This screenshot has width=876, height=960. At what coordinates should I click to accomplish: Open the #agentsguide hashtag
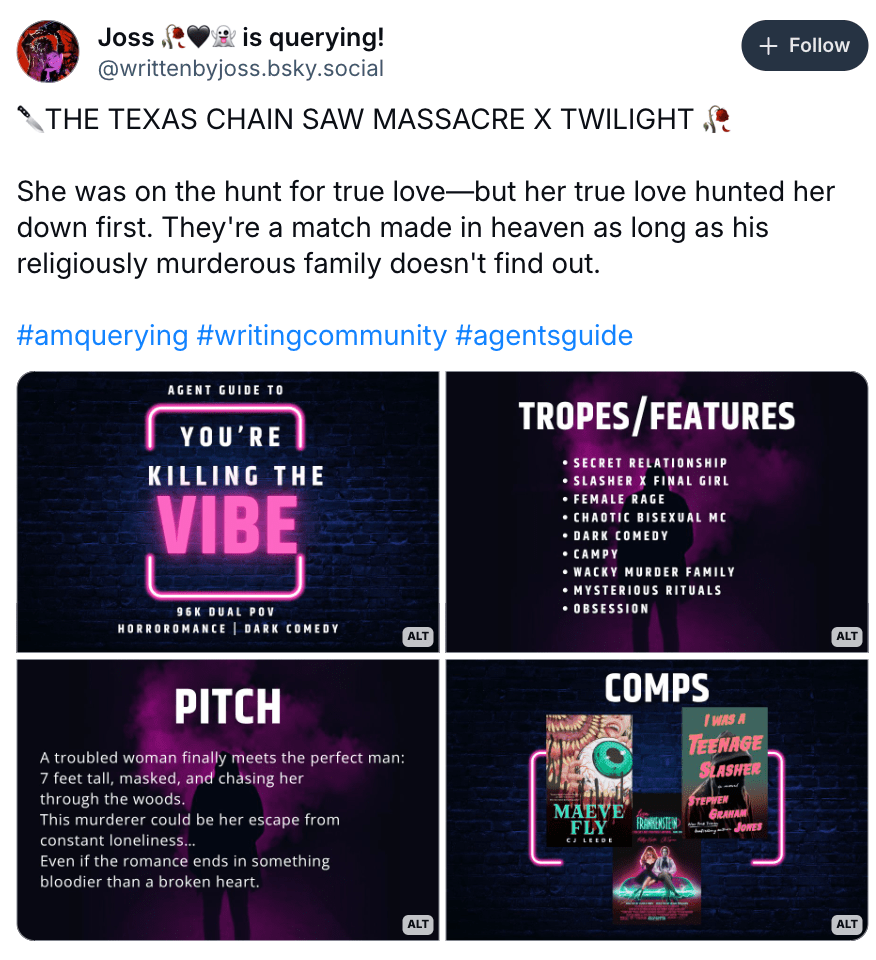(544, 336)
